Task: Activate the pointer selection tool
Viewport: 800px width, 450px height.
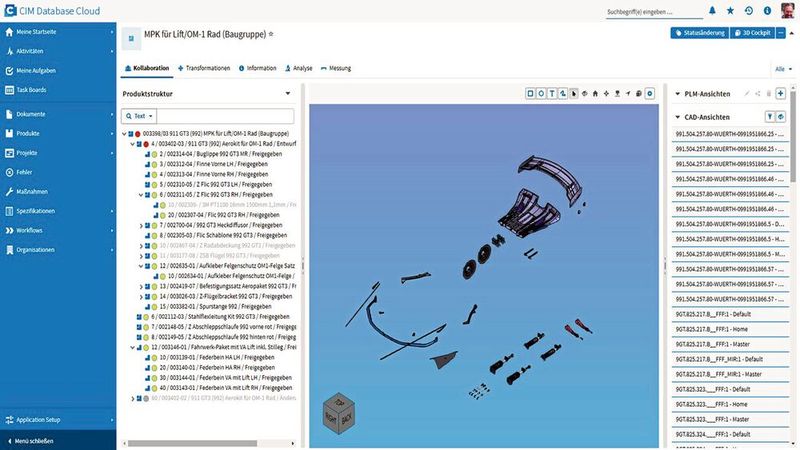Action: [x=573, y=93]
